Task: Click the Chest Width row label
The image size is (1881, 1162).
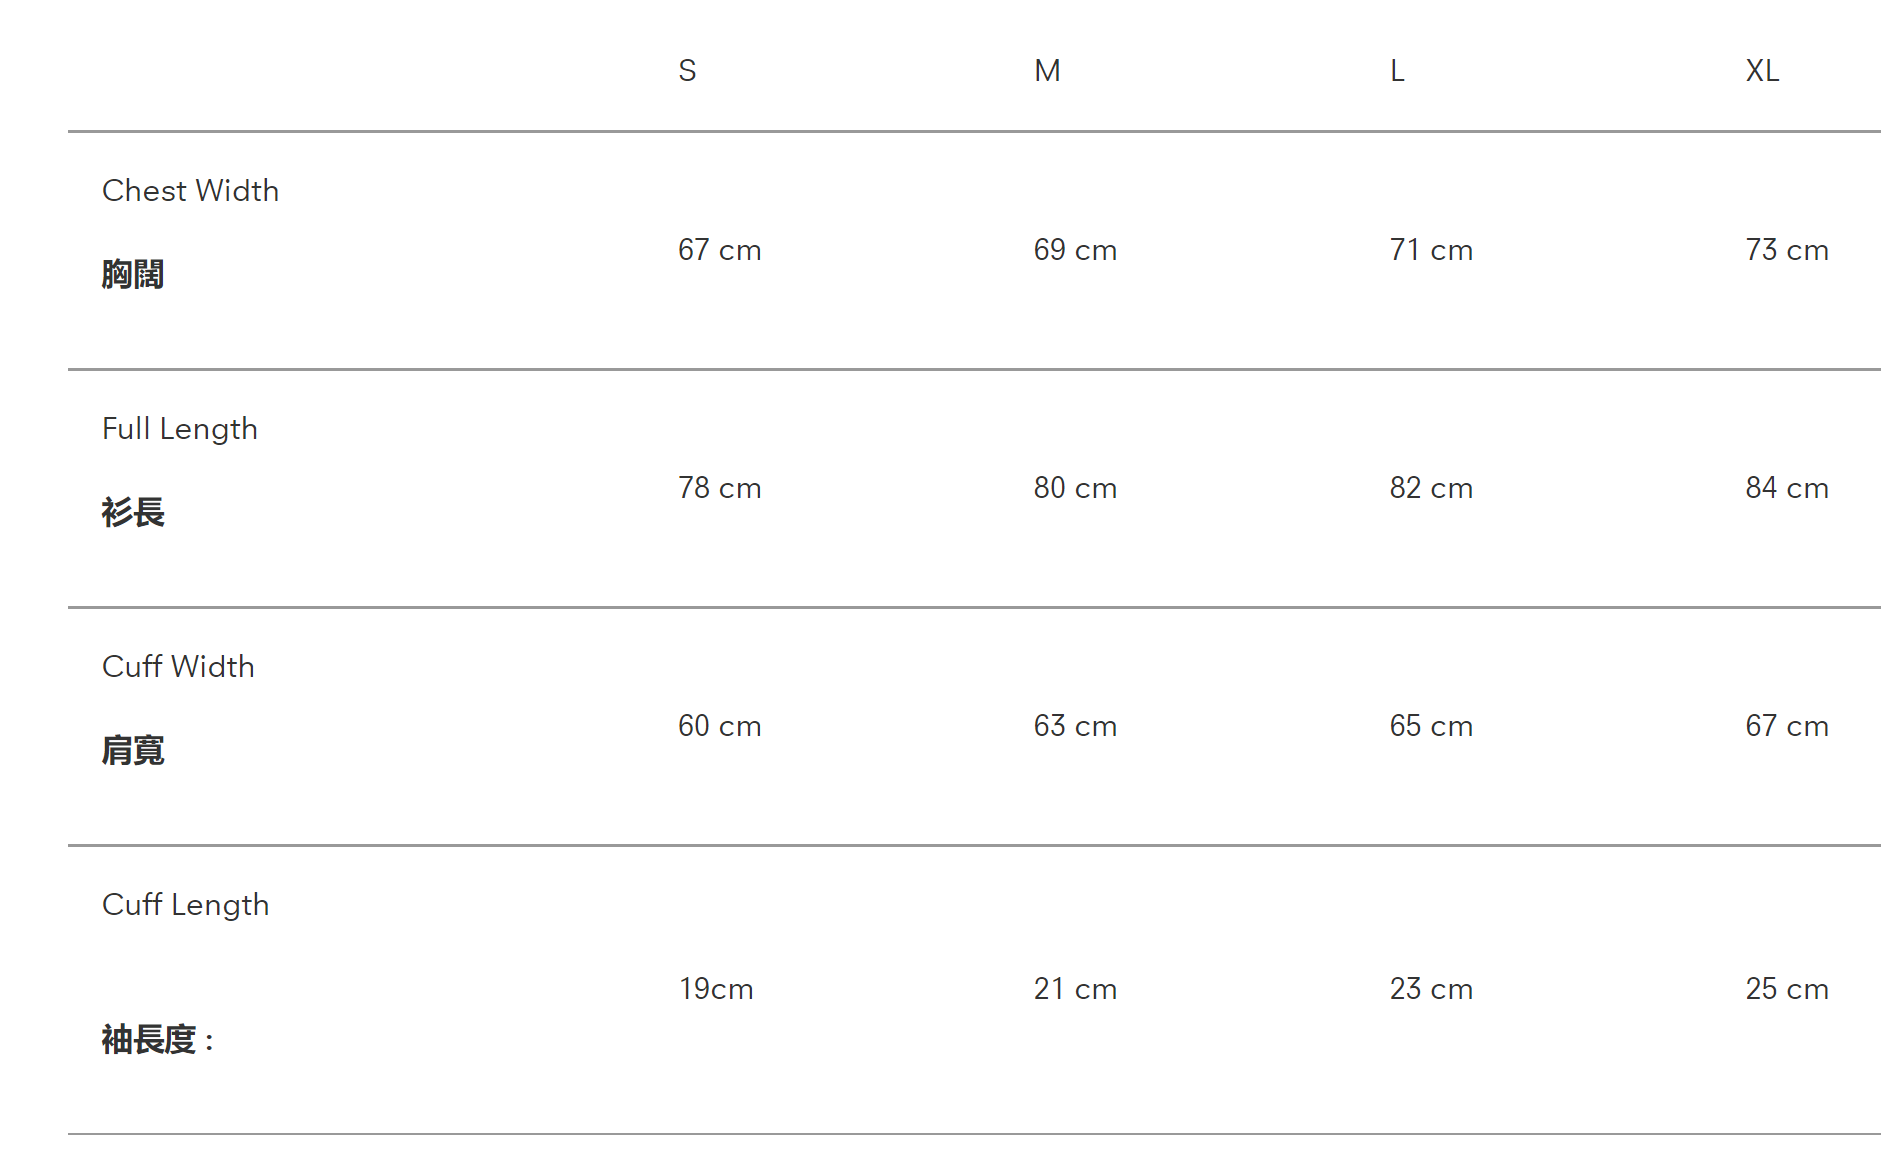Action: (190, 191)
